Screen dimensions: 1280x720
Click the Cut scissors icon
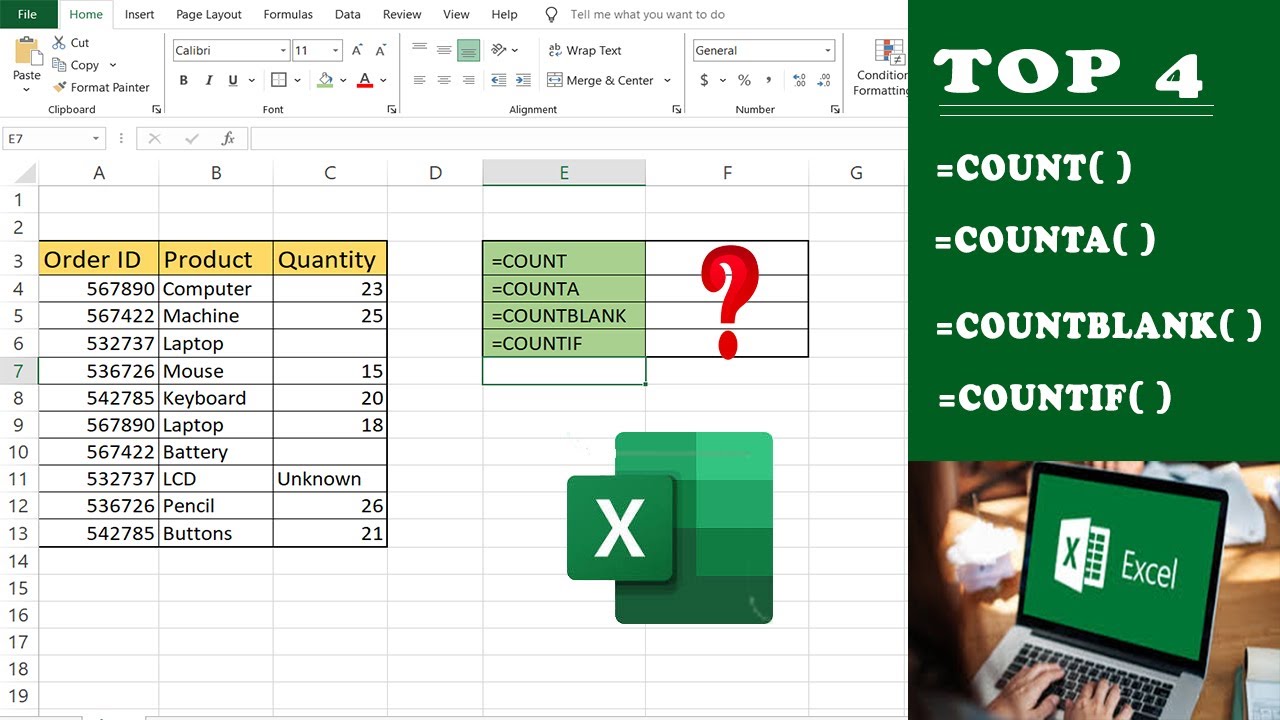tap(59, 43)
